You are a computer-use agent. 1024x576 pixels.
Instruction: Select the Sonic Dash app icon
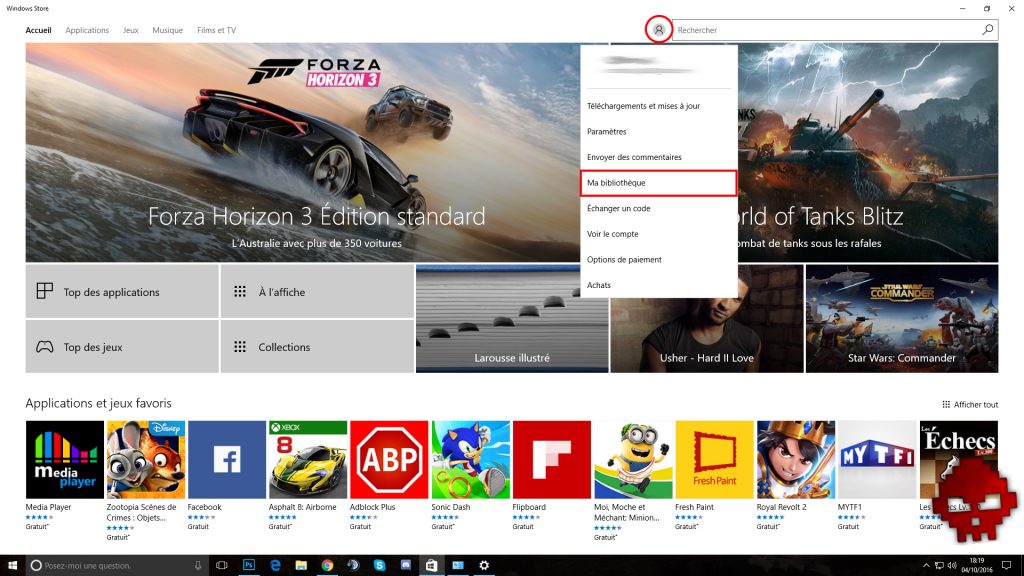click(470, 459)
